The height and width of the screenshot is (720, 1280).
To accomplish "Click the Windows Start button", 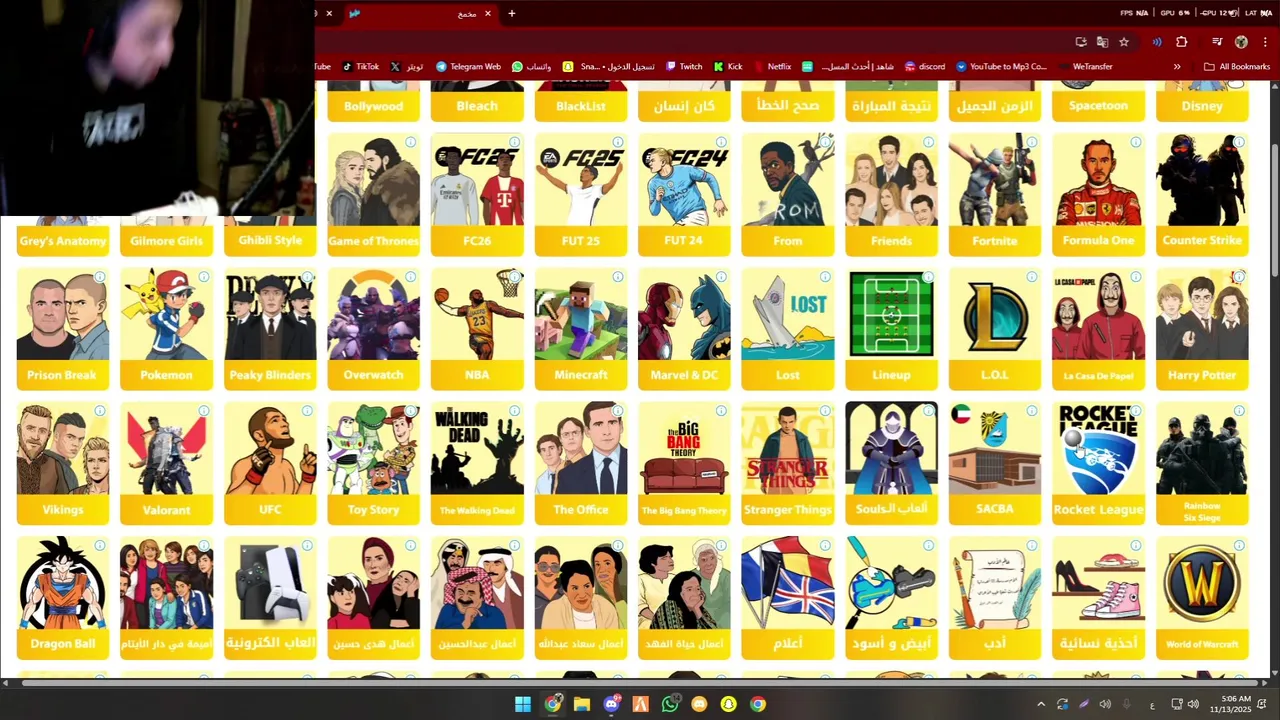I will point(523,704).
